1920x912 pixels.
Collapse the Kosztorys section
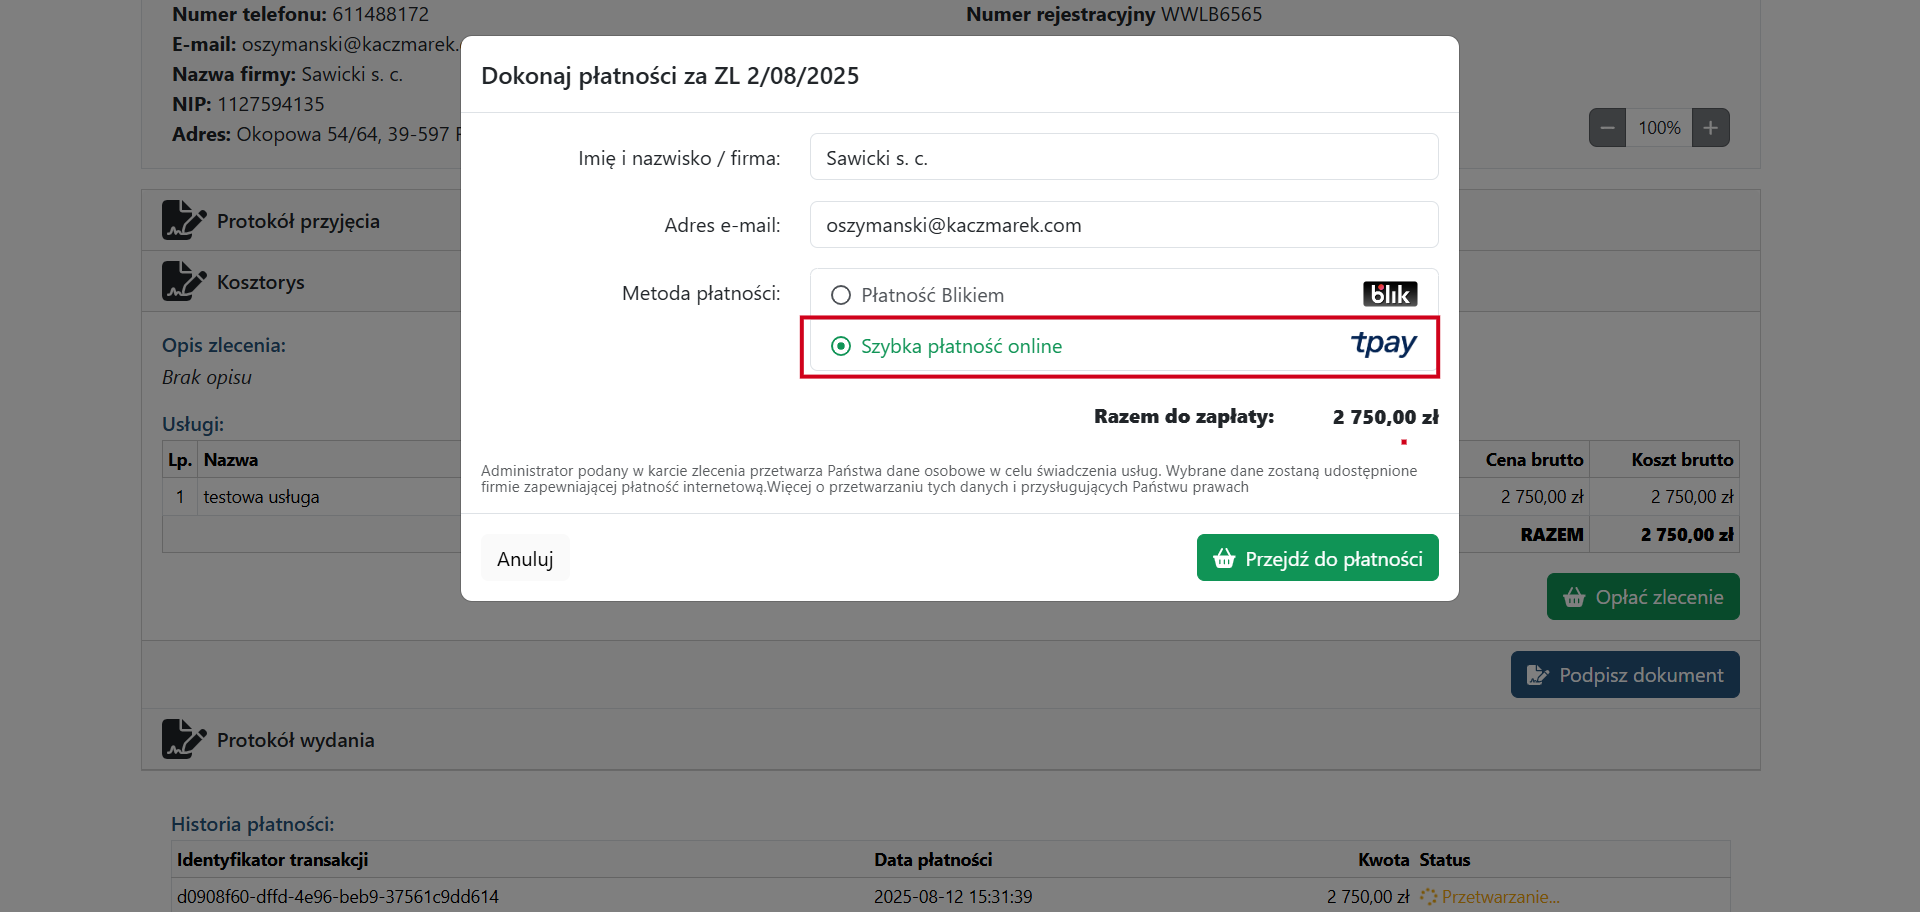point(260,282)
